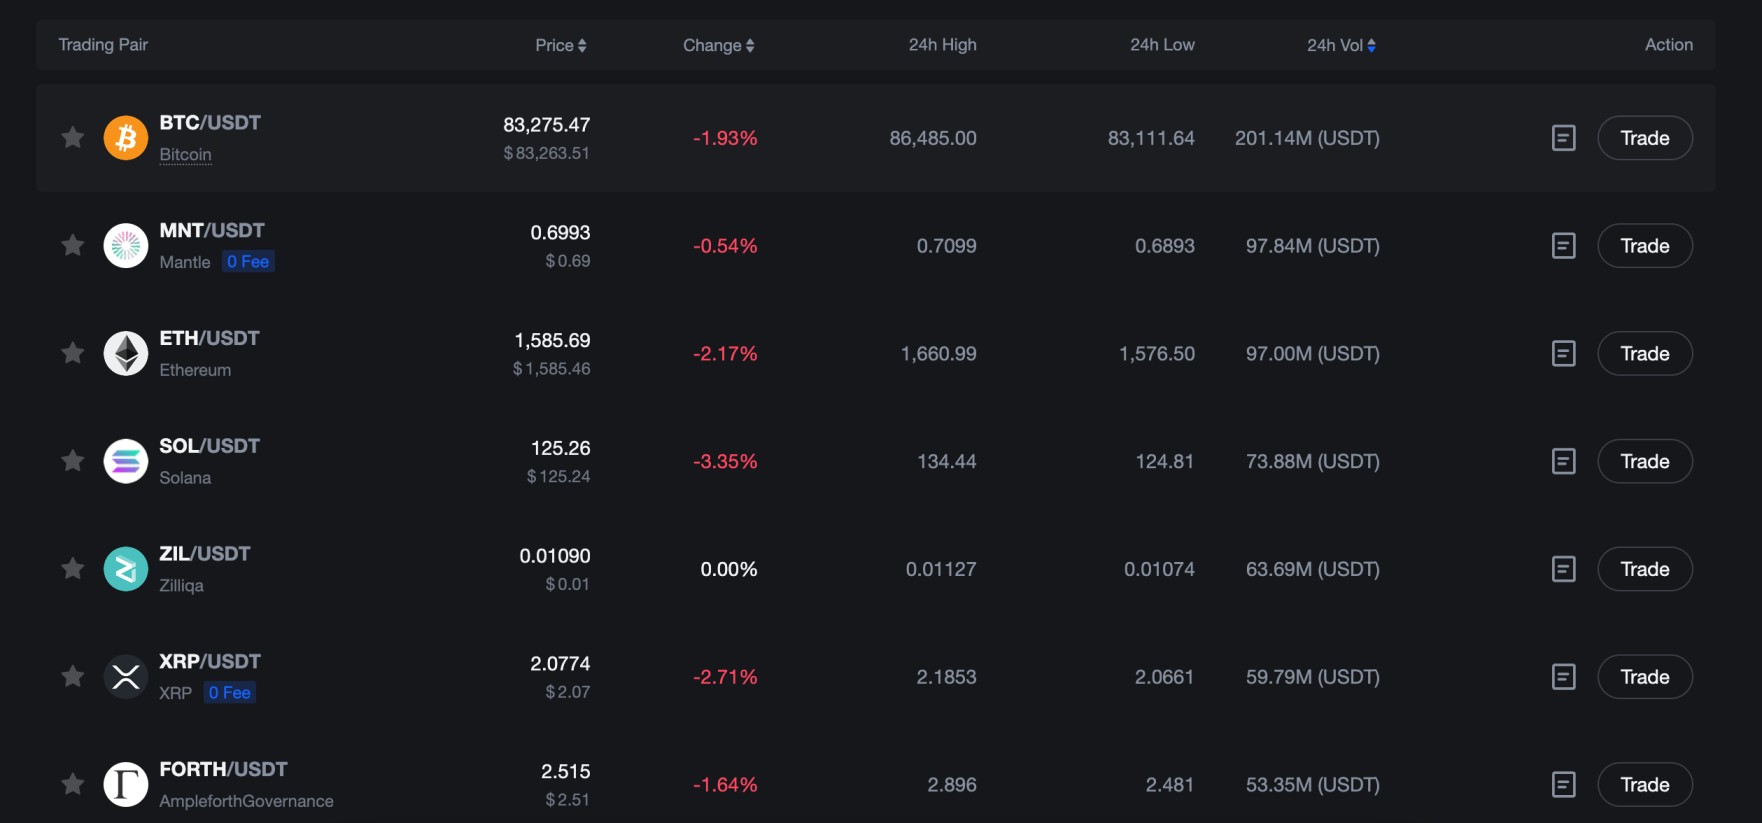Click the Zilliqa coin logo

(126, 569)
